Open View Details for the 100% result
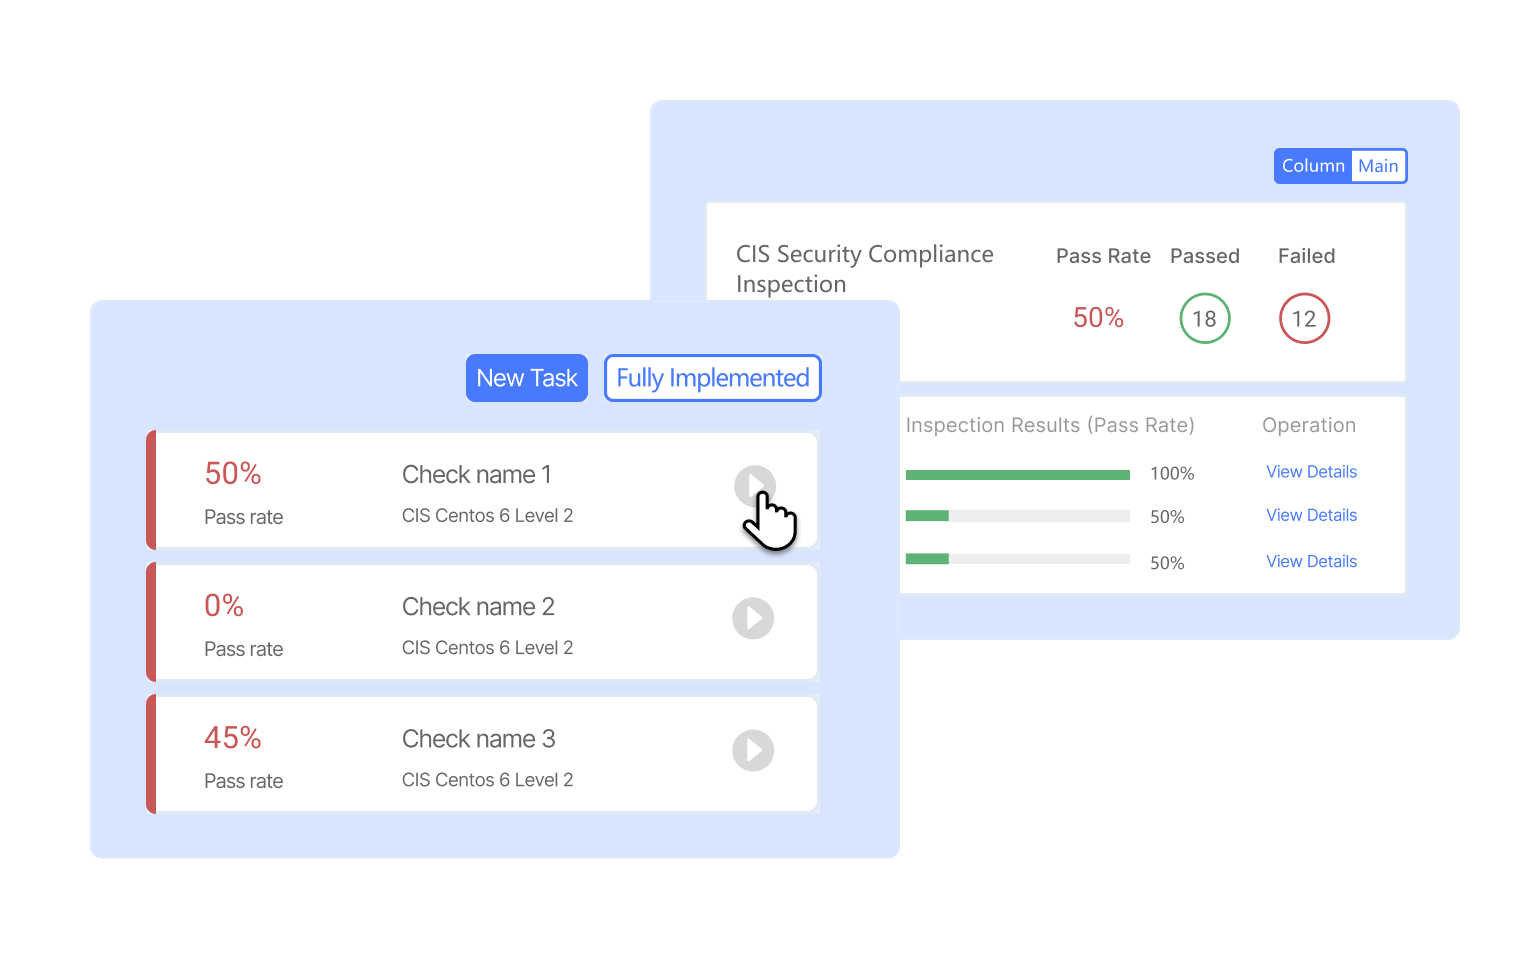The image size is (1540, 960). [x=1311, y=472]
